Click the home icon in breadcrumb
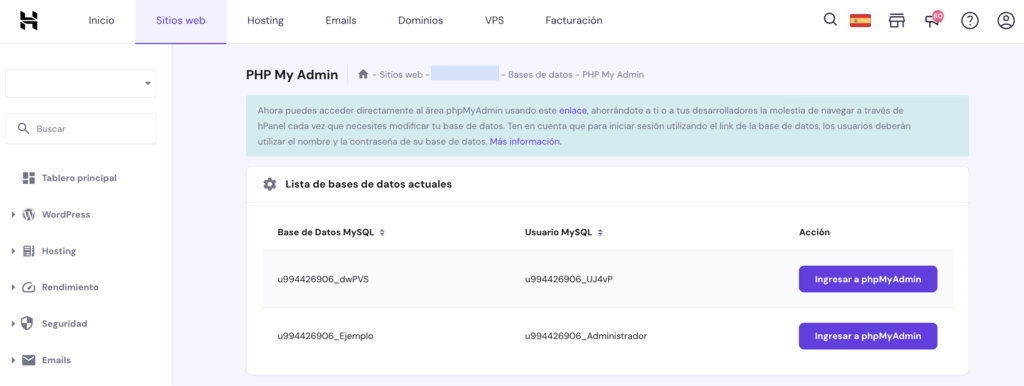 point(363,74)
